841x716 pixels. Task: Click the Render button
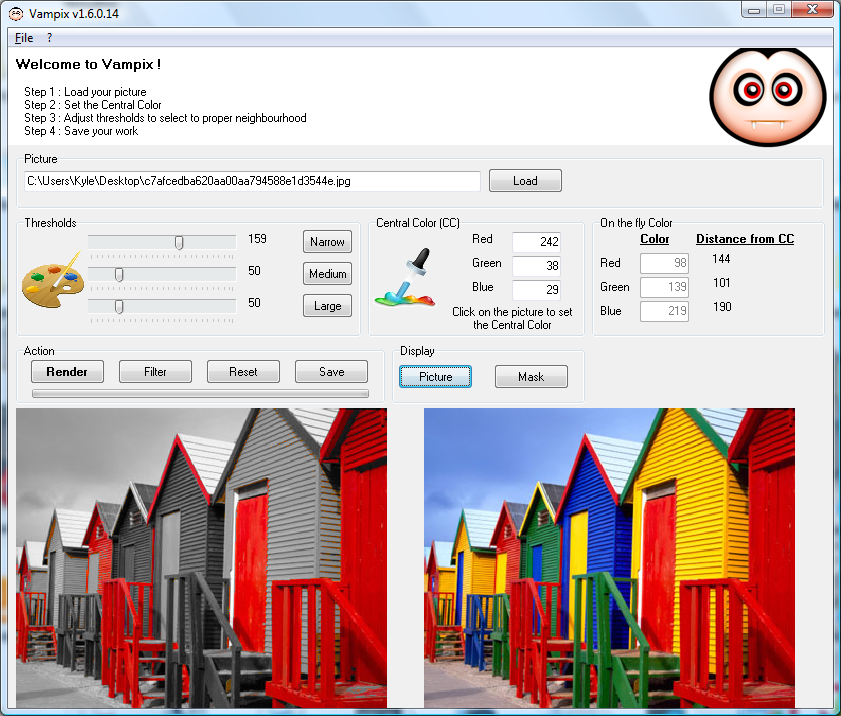(67, 372)
